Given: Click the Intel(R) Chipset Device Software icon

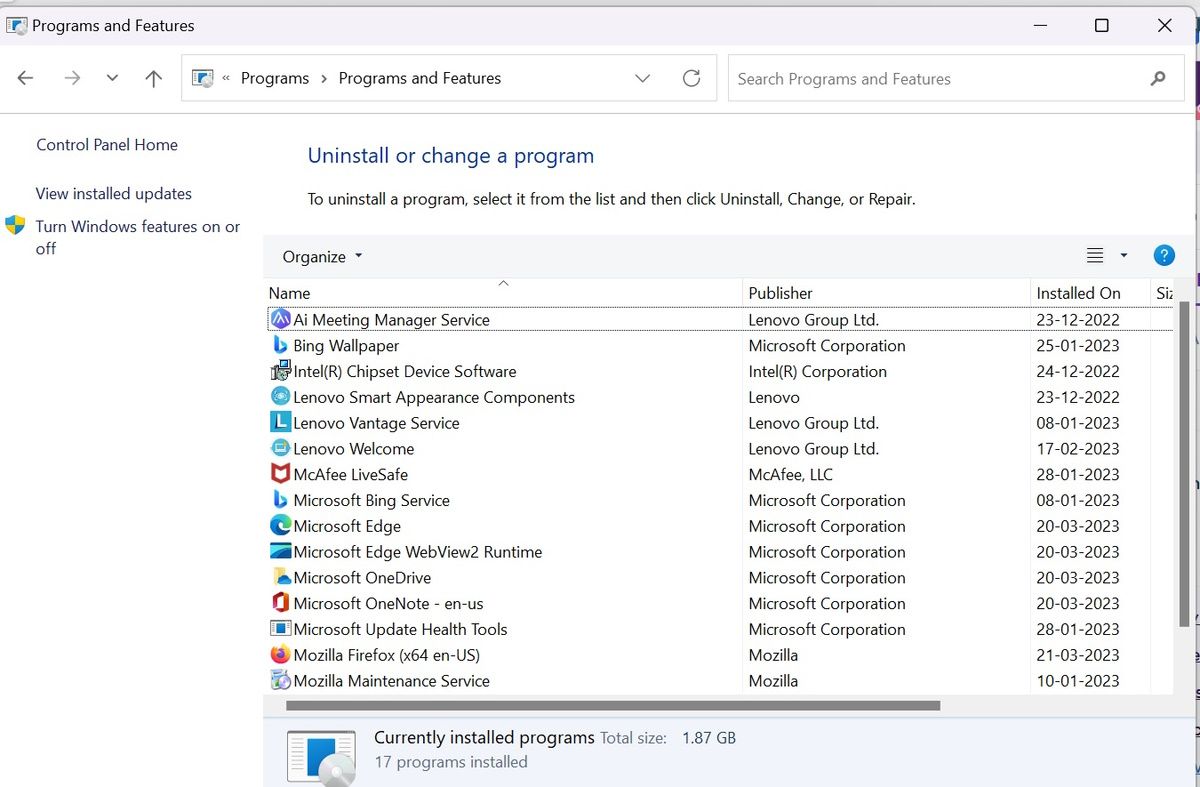Looking at the screenshot, I should pos(281,372).
